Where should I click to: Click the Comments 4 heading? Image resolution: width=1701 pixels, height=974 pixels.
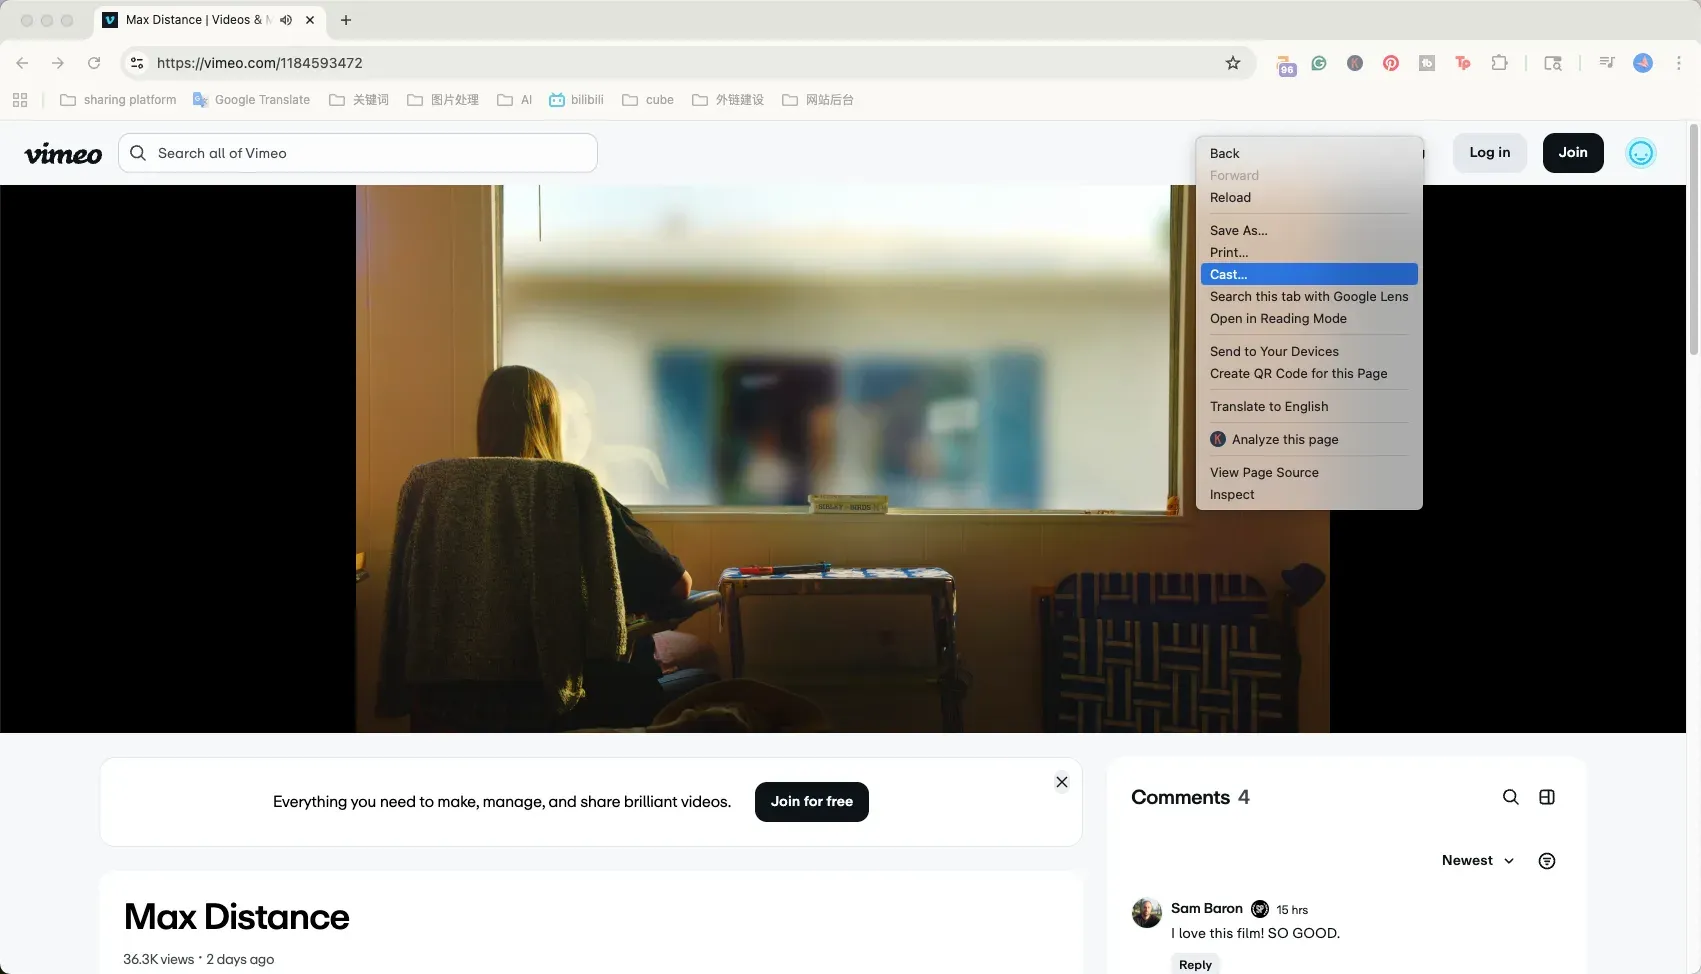tap(1190, 797)
